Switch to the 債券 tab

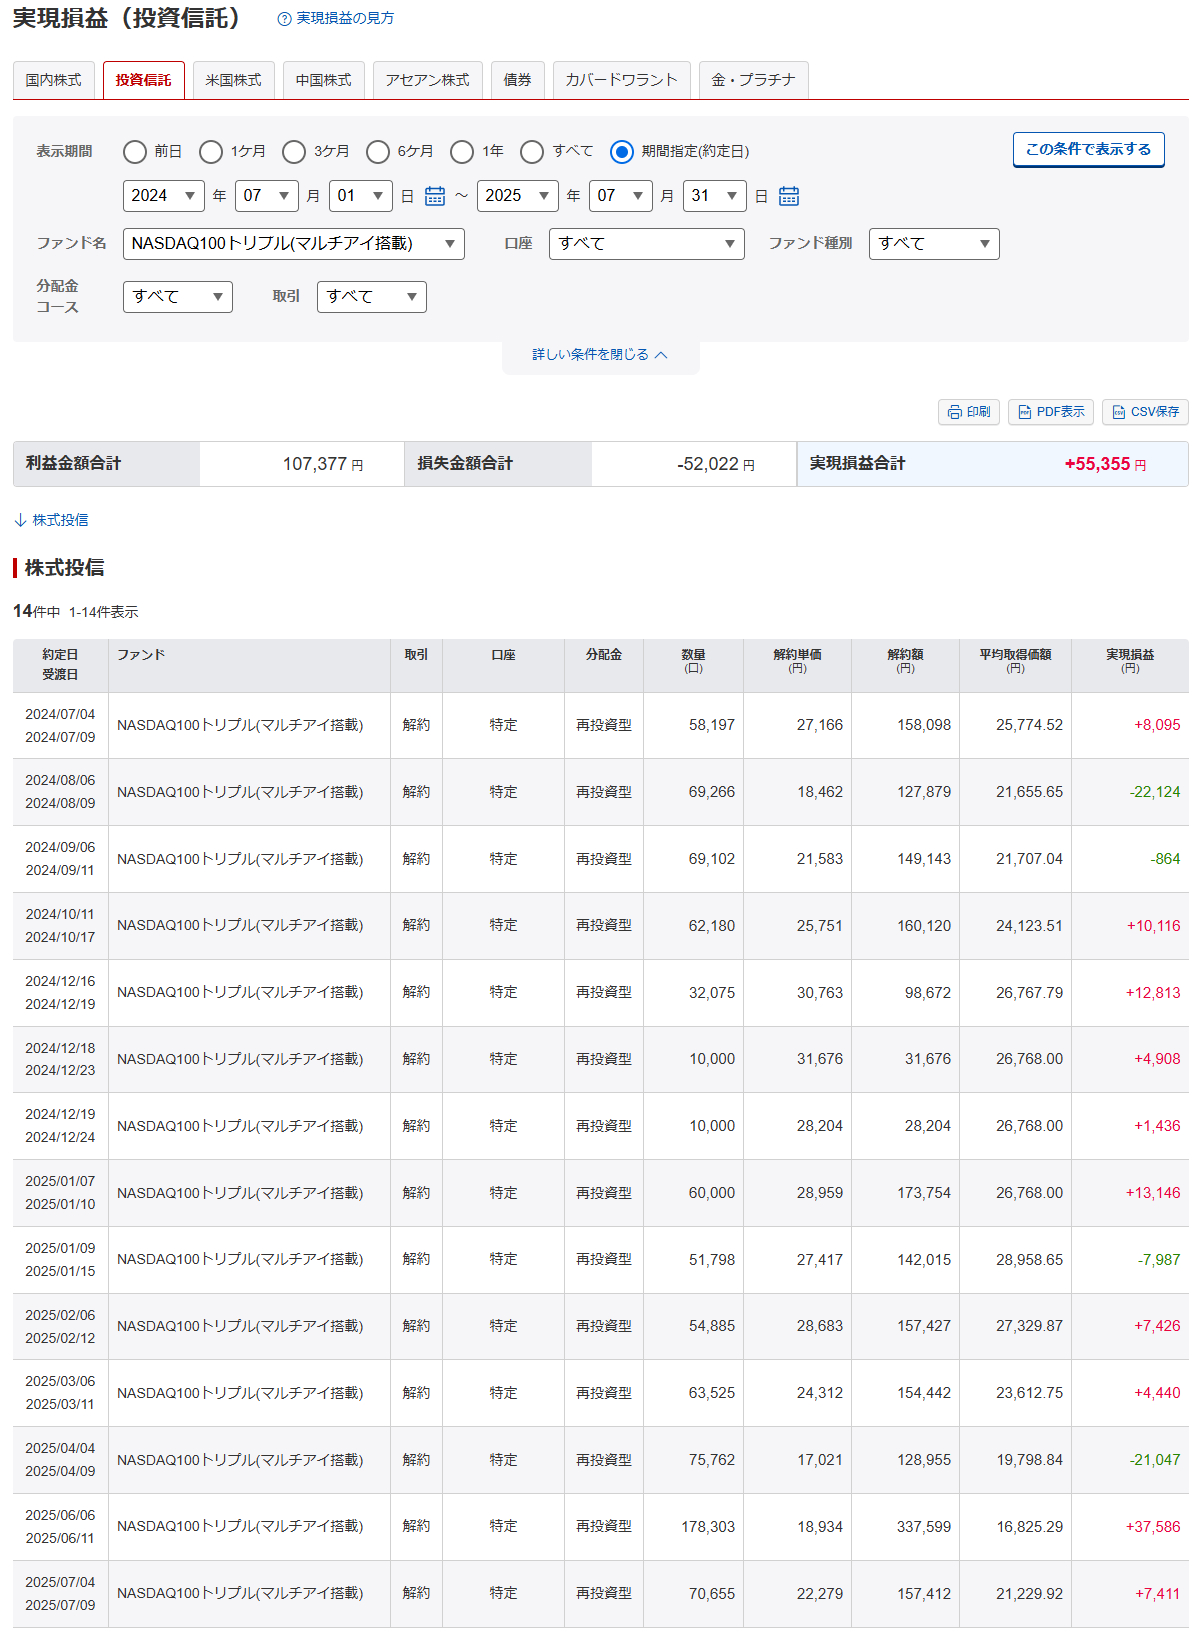518,80
